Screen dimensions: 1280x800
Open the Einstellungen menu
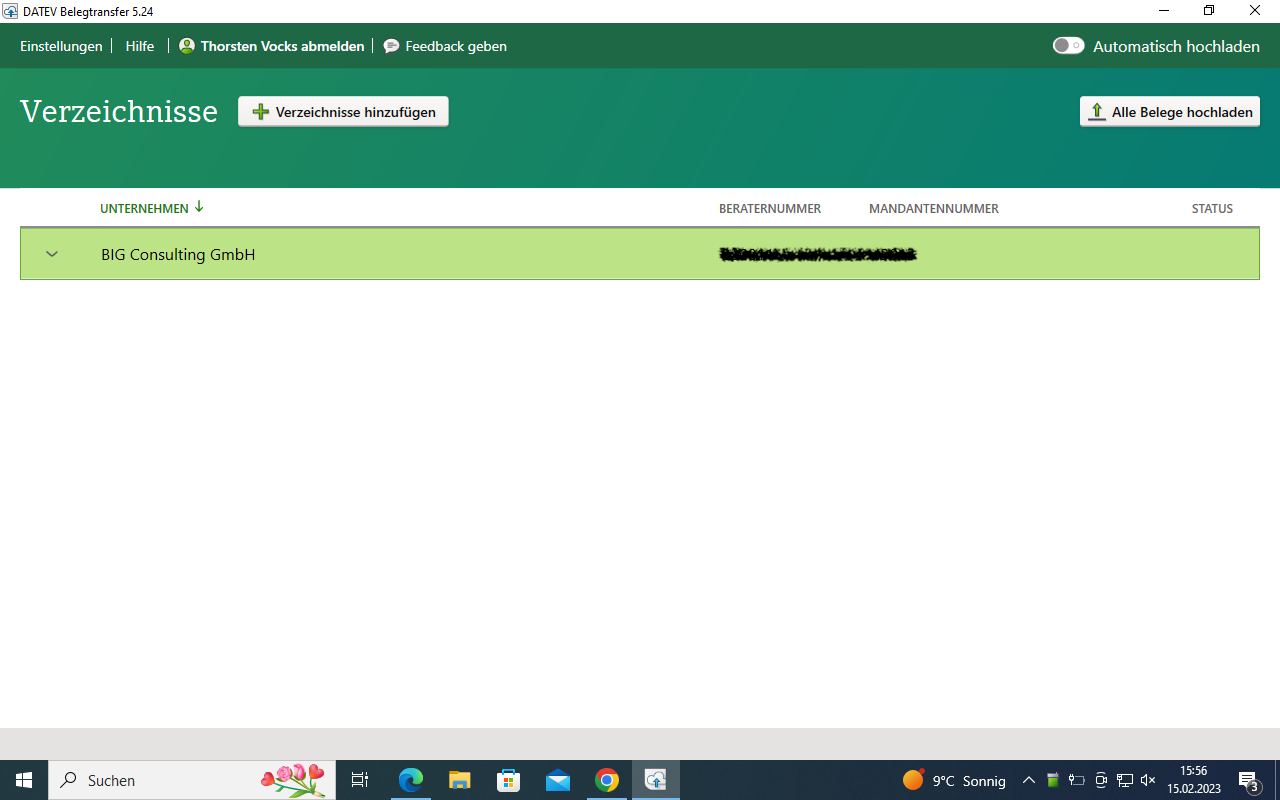61,46
